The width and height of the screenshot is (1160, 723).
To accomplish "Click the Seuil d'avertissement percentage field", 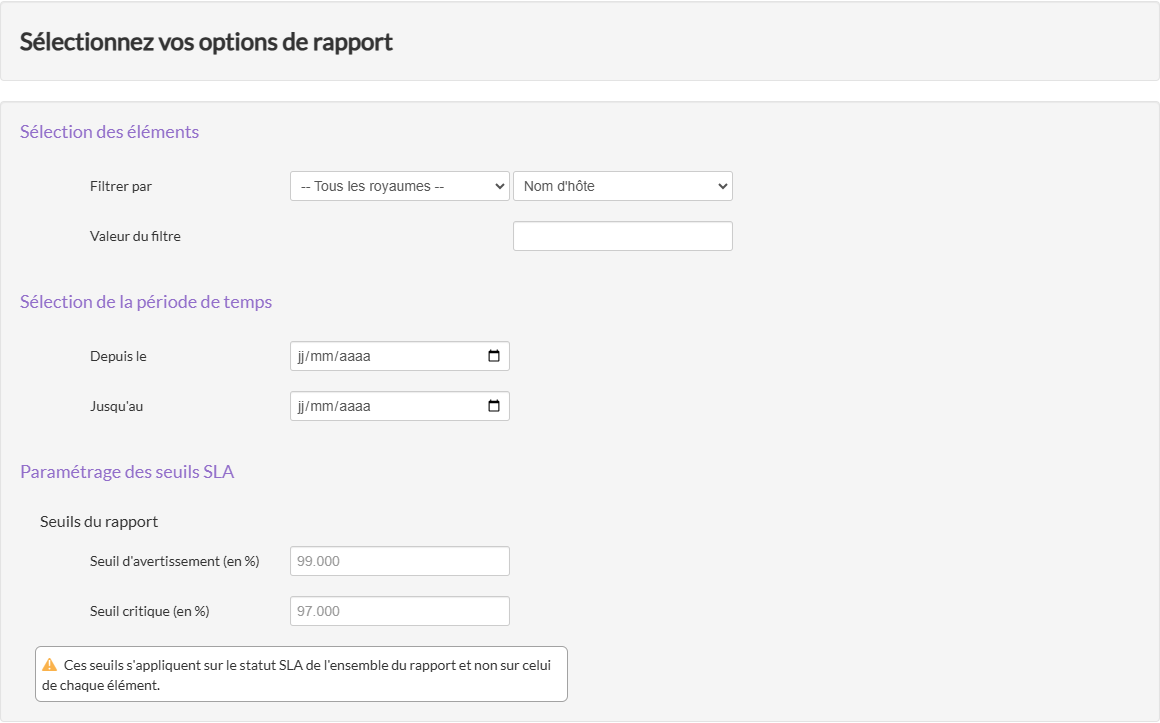I will click(x=399, y=561).
